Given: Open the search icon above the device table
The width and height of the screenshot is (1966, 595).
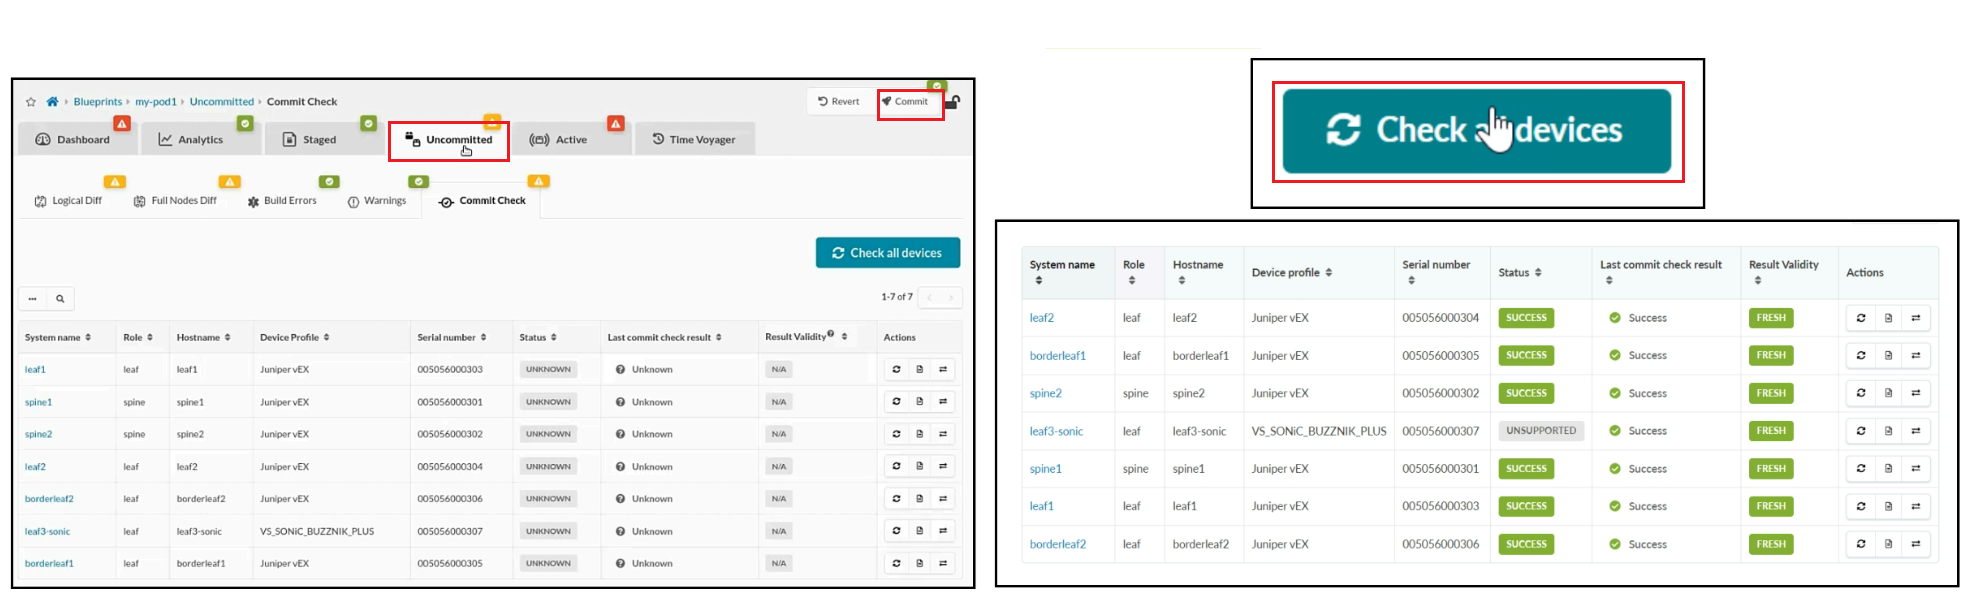Looking at the screenshot, I should 60,299.
